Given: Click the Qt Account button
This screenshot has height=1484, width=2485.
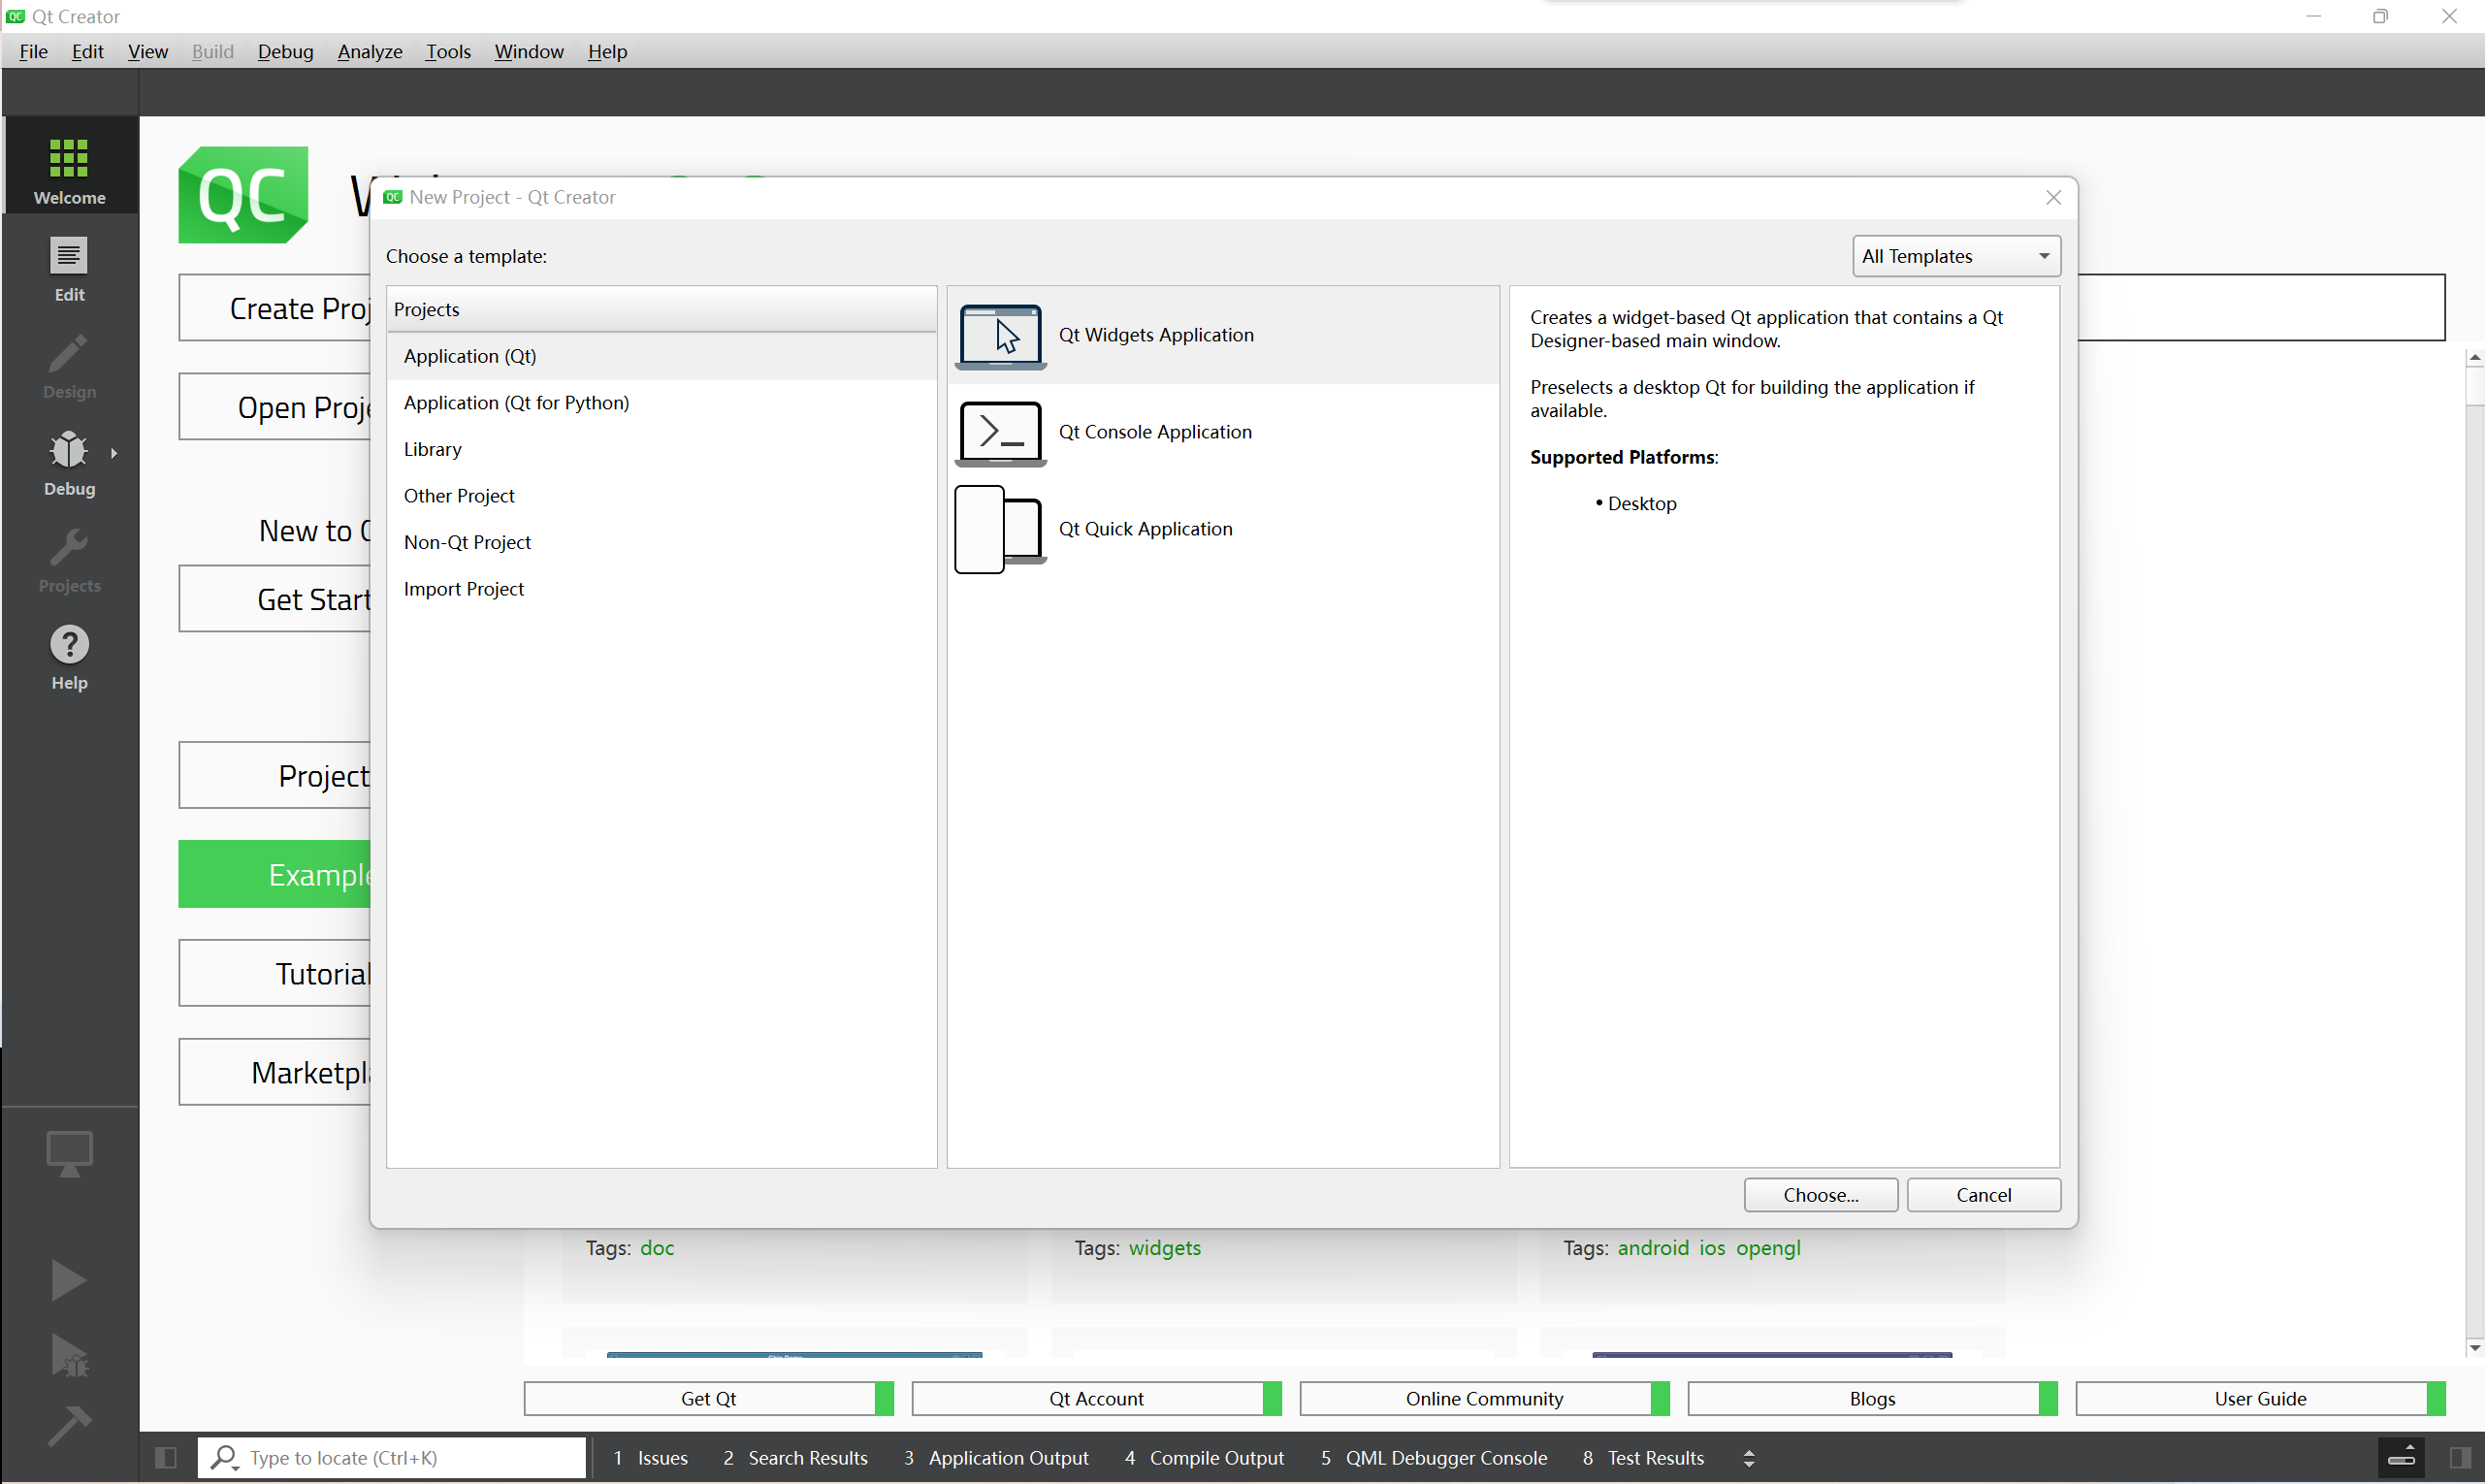Looking at the screenshot, I should [1096, 1399].
